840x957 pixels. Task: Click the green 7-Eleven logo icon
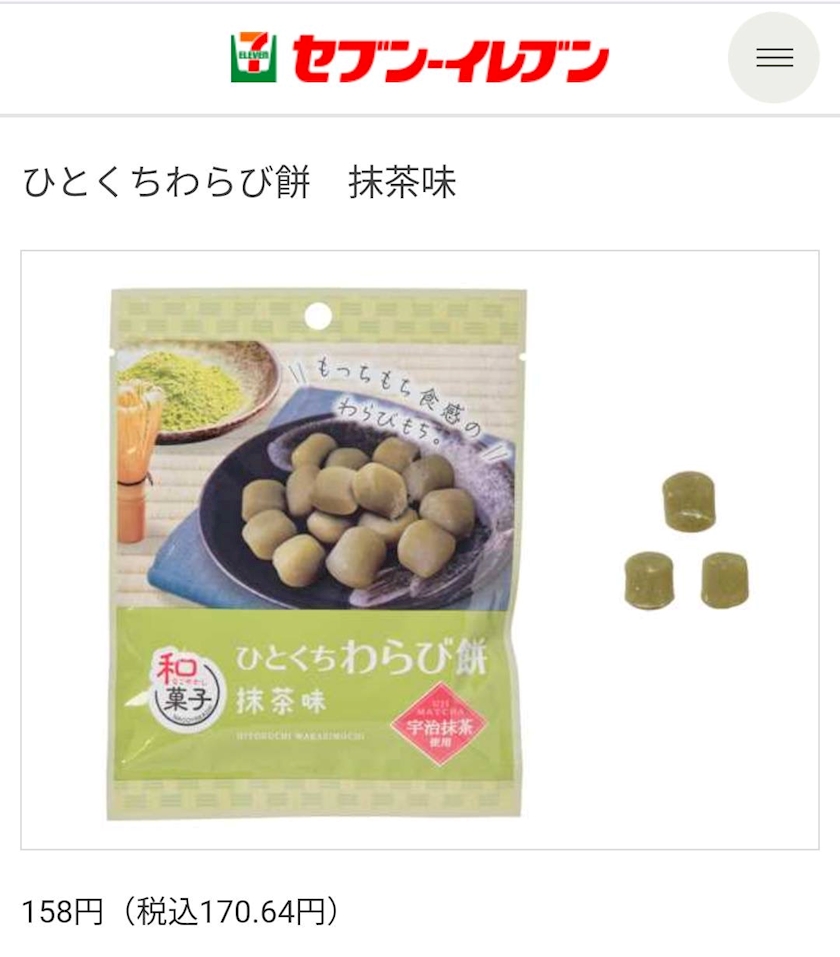[x=254, y=57]
